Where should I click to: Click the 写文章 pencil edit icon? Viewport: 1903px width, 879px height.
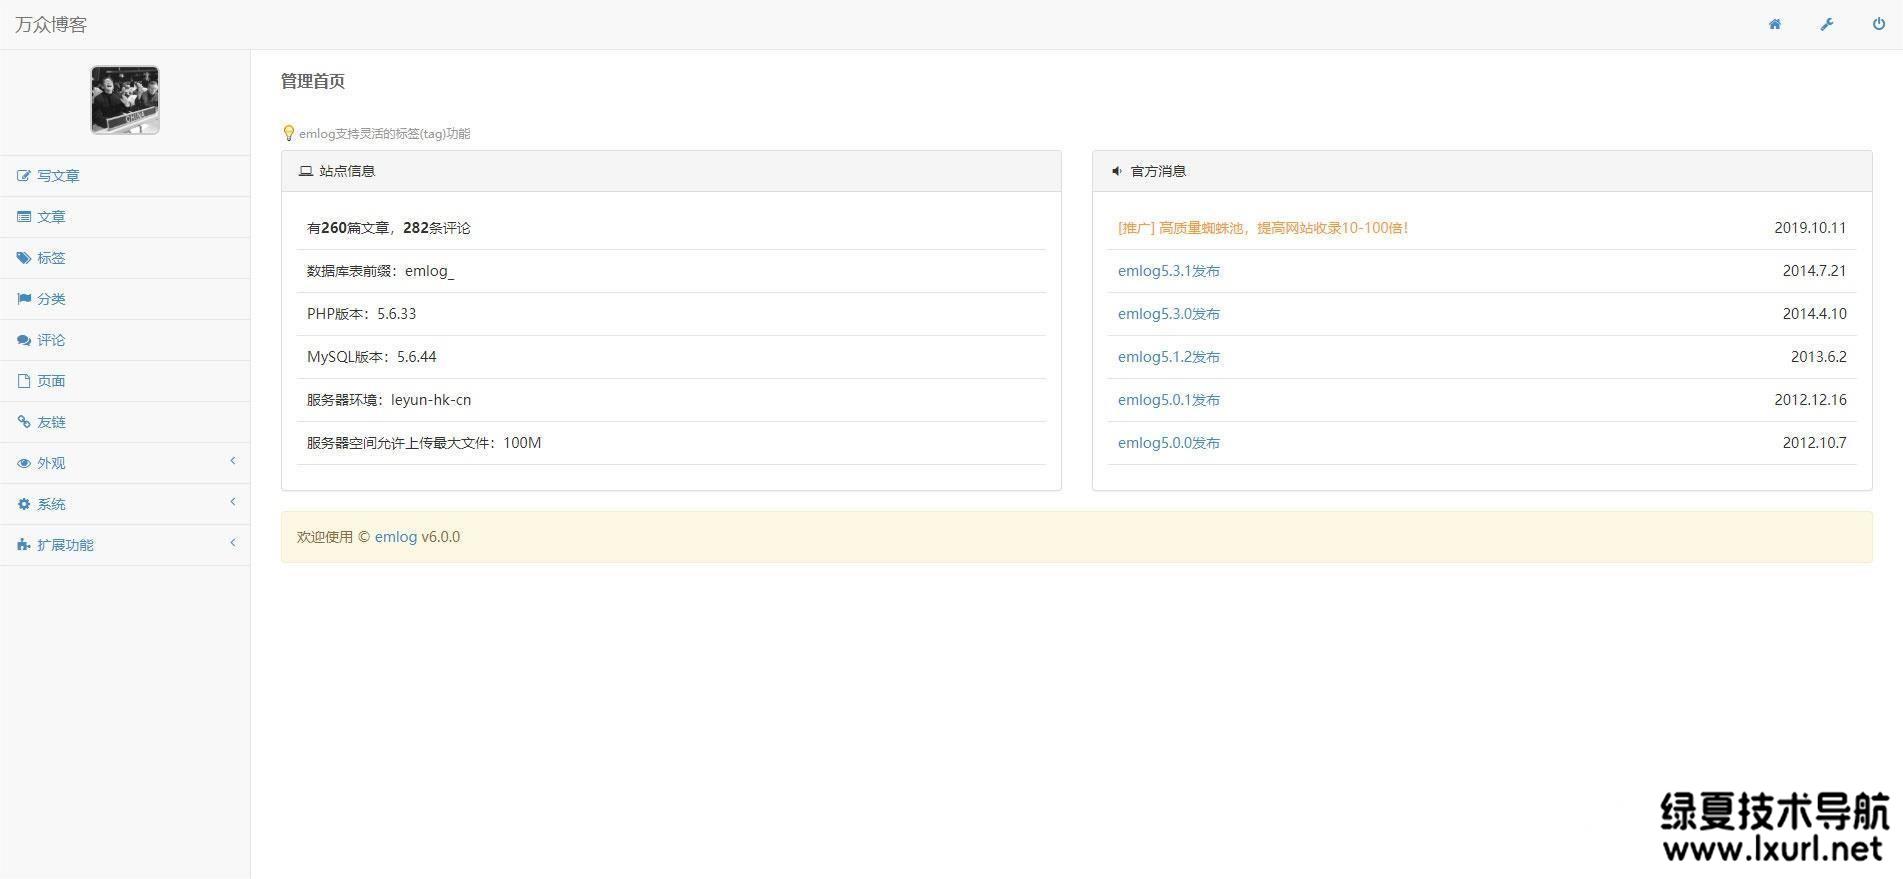(24, 176)
